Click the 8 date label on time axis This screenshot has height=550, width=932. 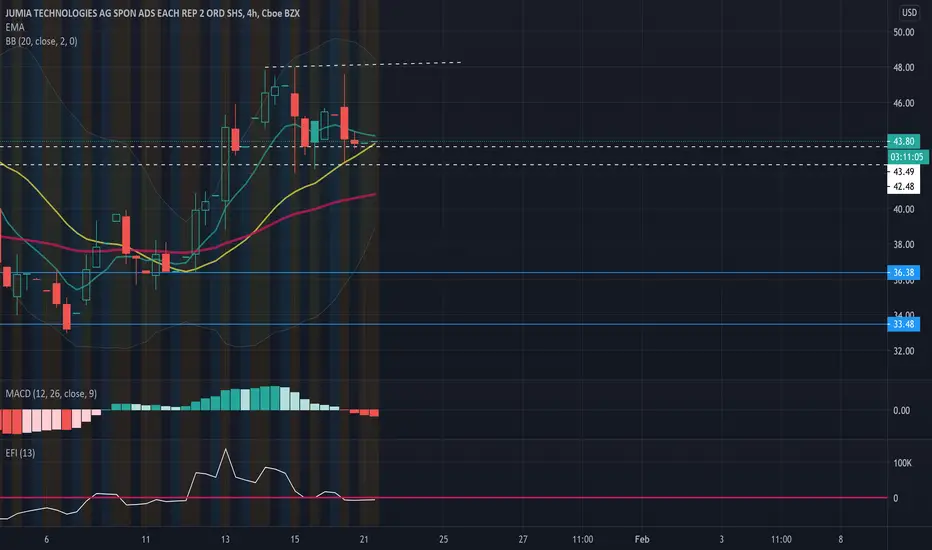840,539
